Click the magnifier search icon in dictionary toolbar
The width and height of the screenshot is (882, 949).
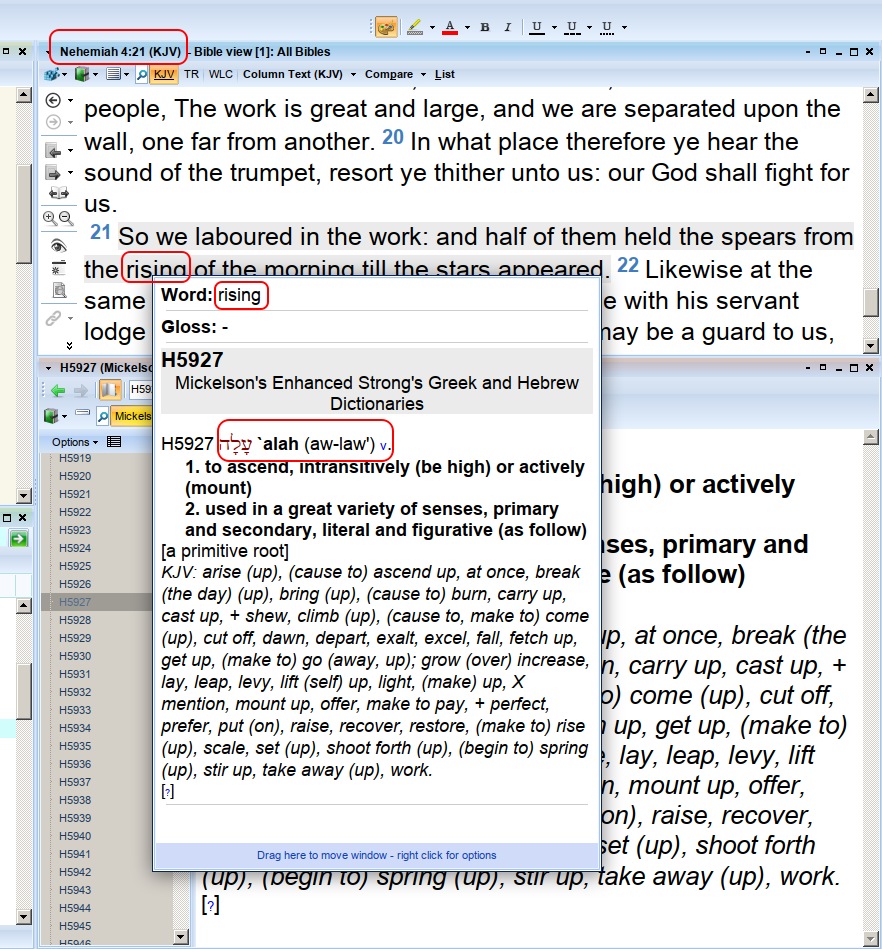[x=102, y=416]
